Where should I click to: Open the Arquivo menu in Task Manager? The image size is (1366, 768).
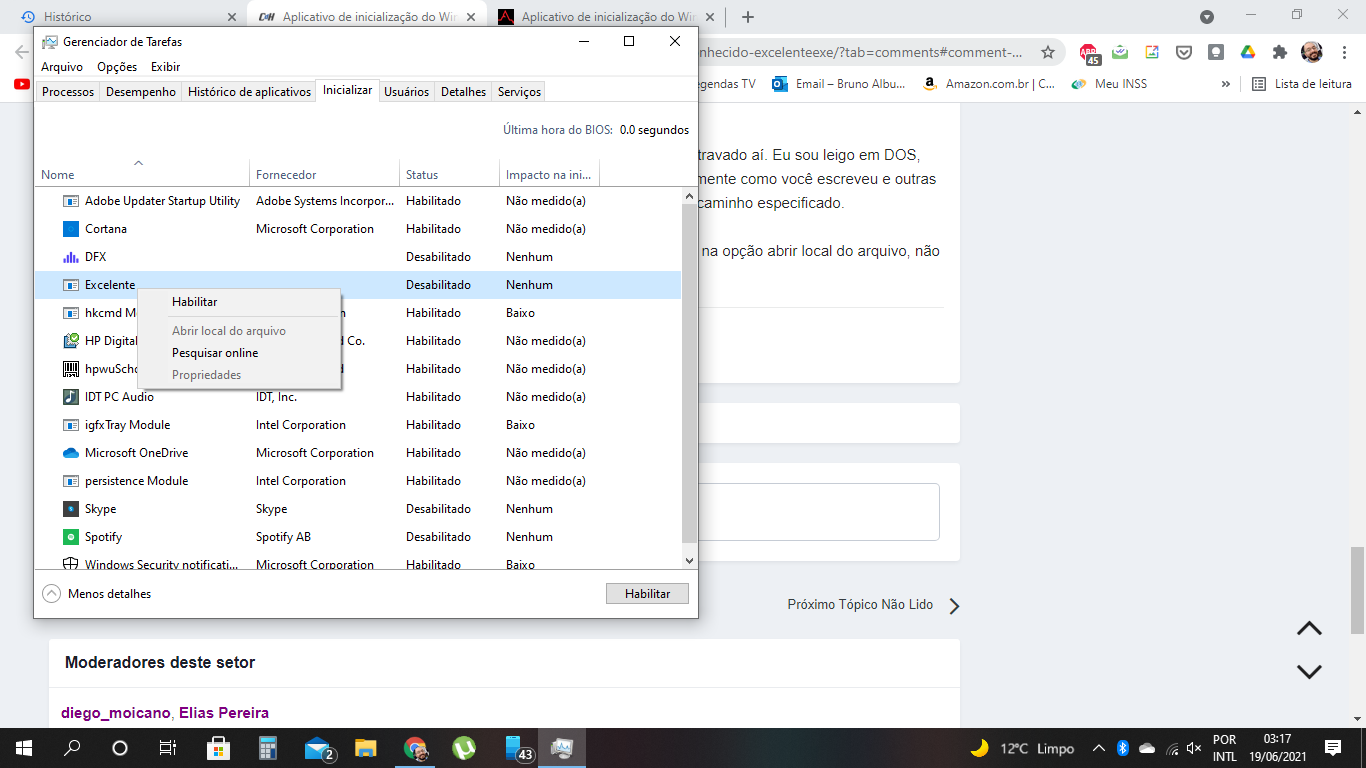point(62,67)
